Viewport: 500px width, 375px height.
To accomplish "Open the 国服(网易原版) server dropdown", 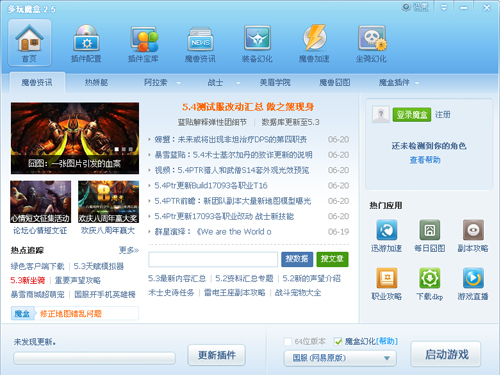I will coord(340,358).
